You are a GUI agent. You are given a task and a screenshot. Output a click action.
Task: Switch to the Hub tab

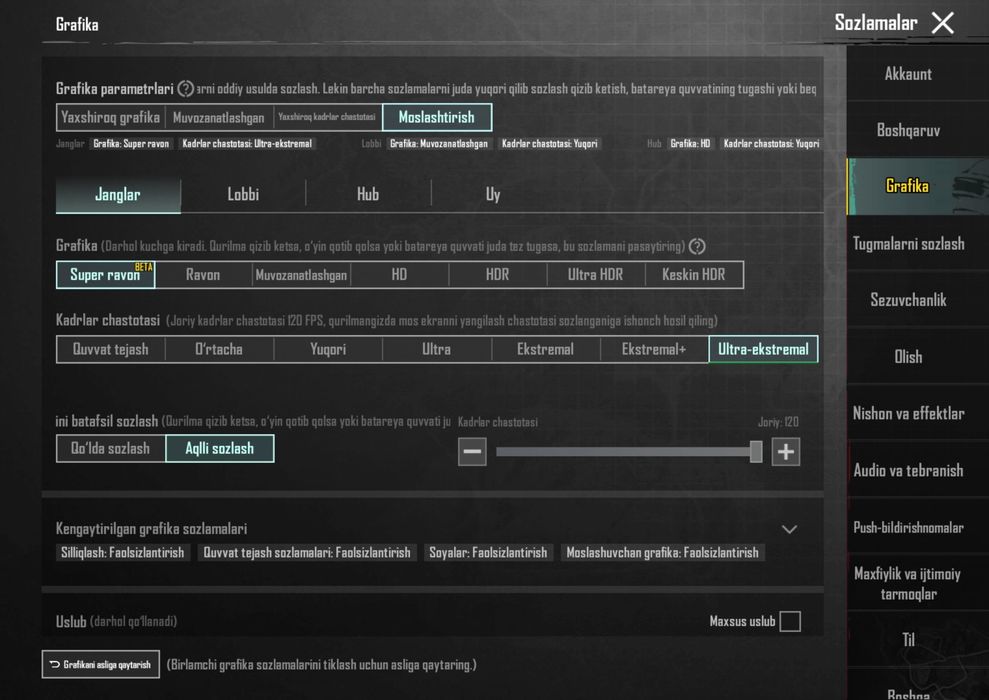pos(368,195)
